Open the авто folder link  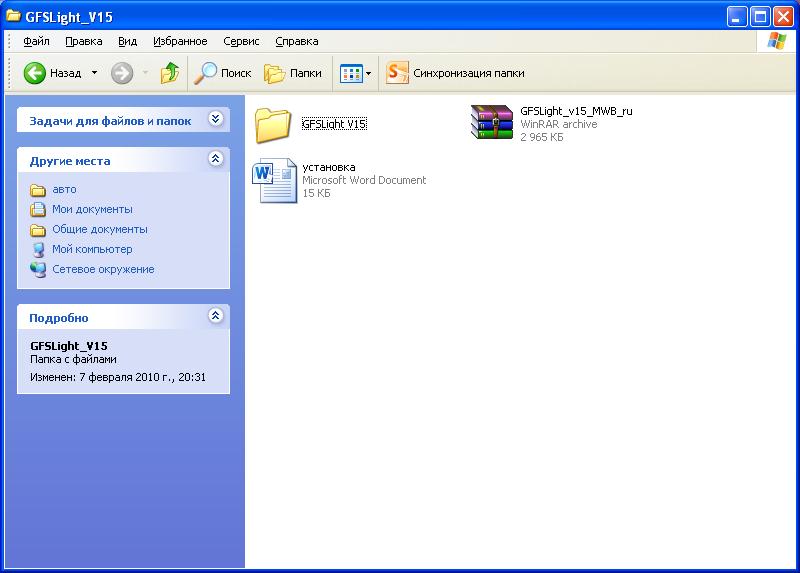pyautogui.click(x=64, y=189)
